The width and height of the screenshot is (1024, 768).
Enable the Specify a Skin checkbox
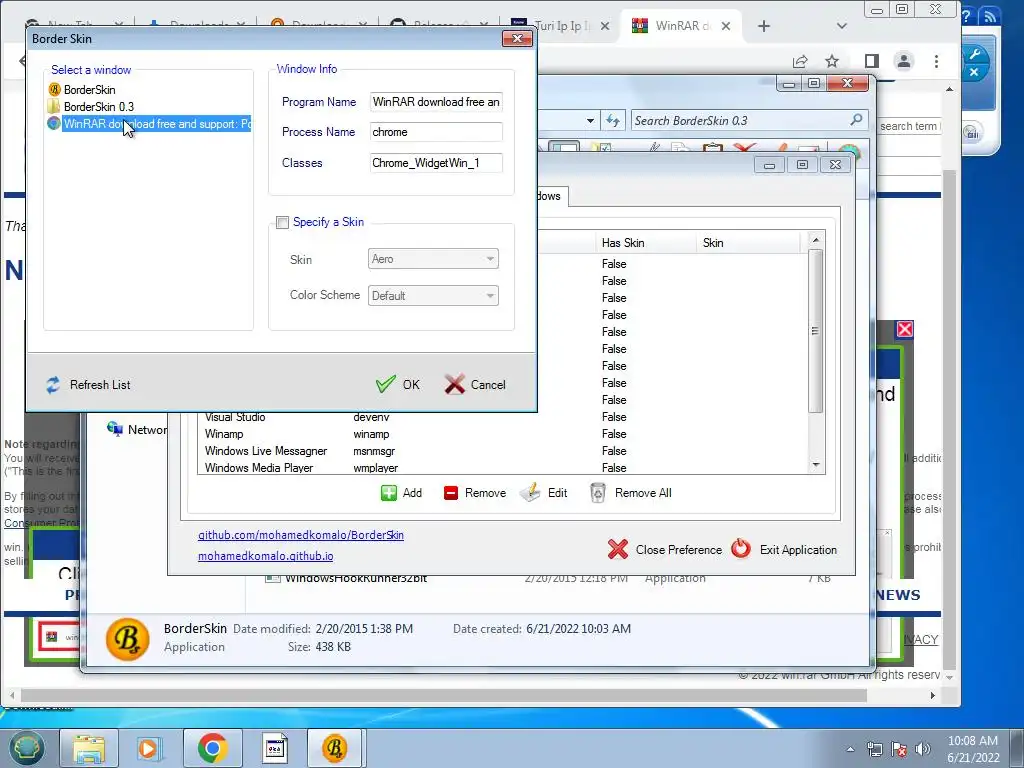pyautogui.click(x=282, y=223)
